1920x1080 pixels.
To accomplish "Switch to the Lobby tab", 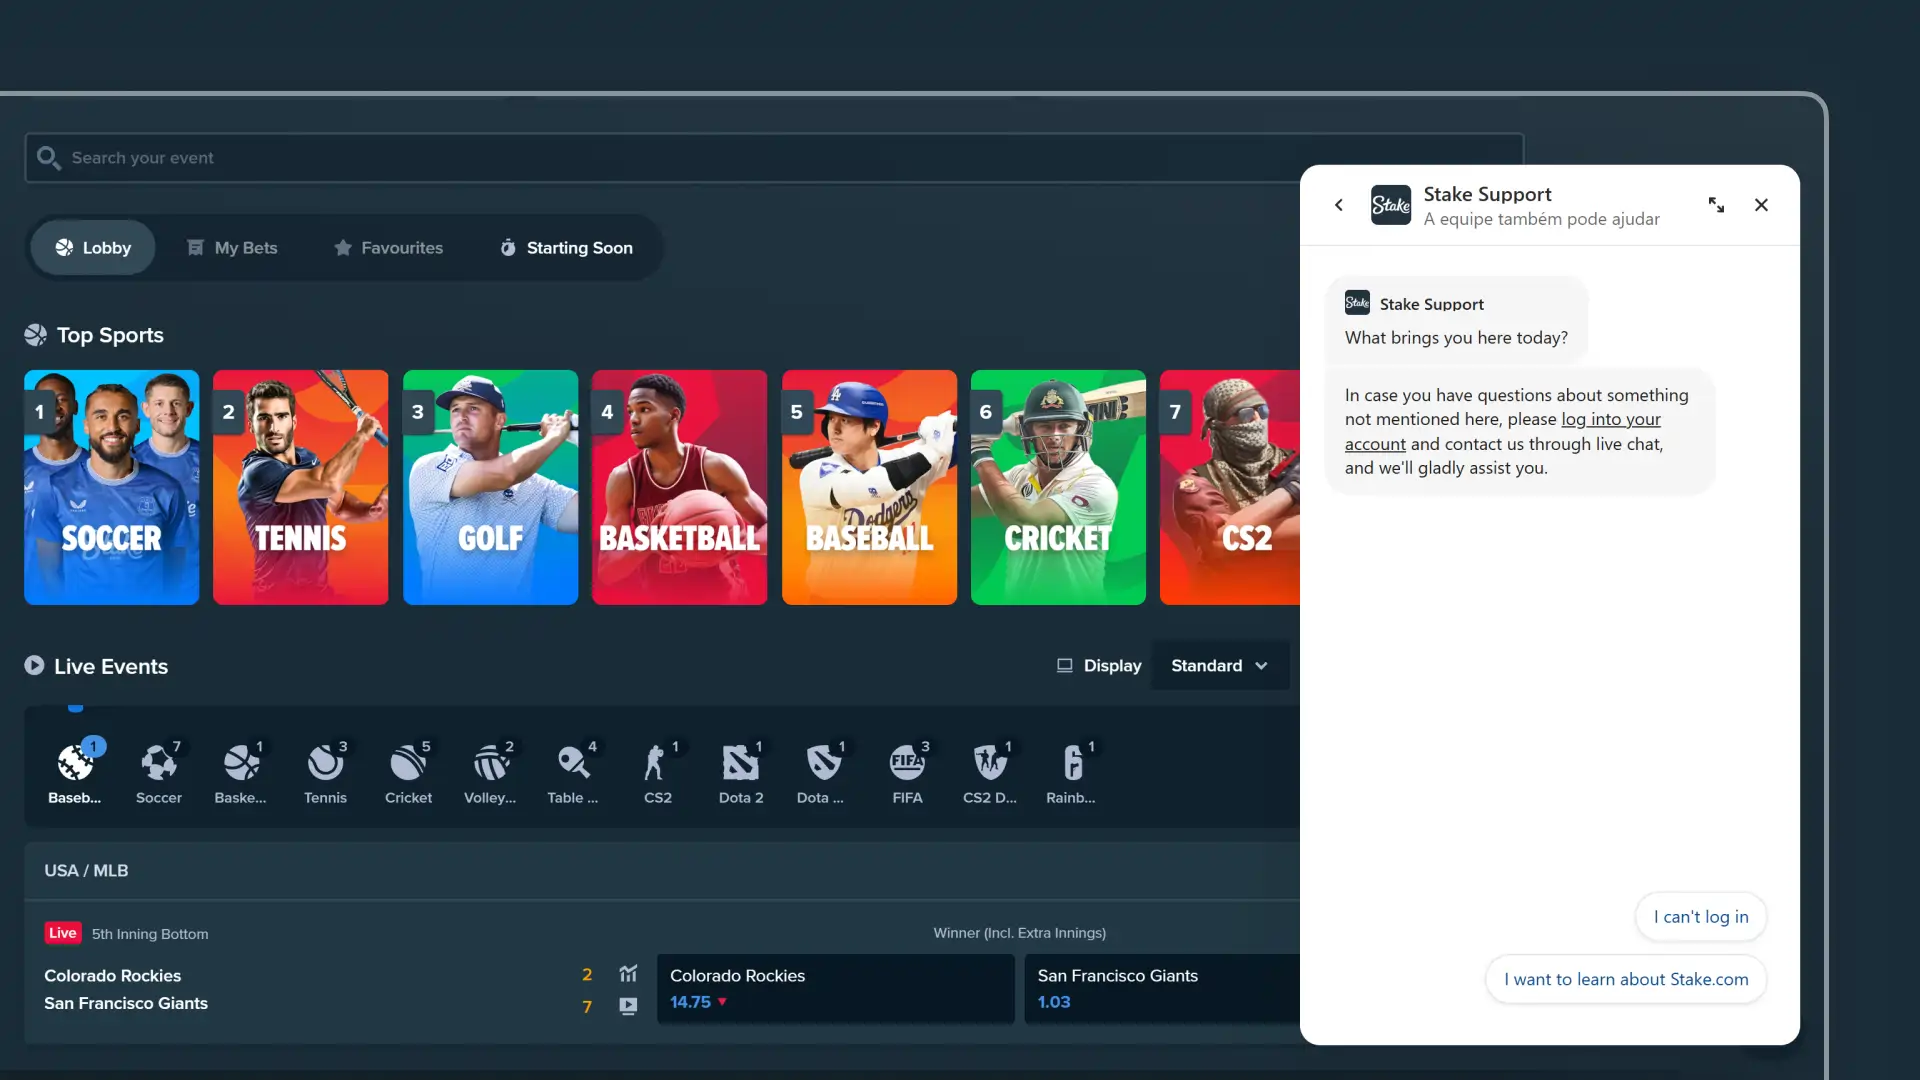I will 93,248.
